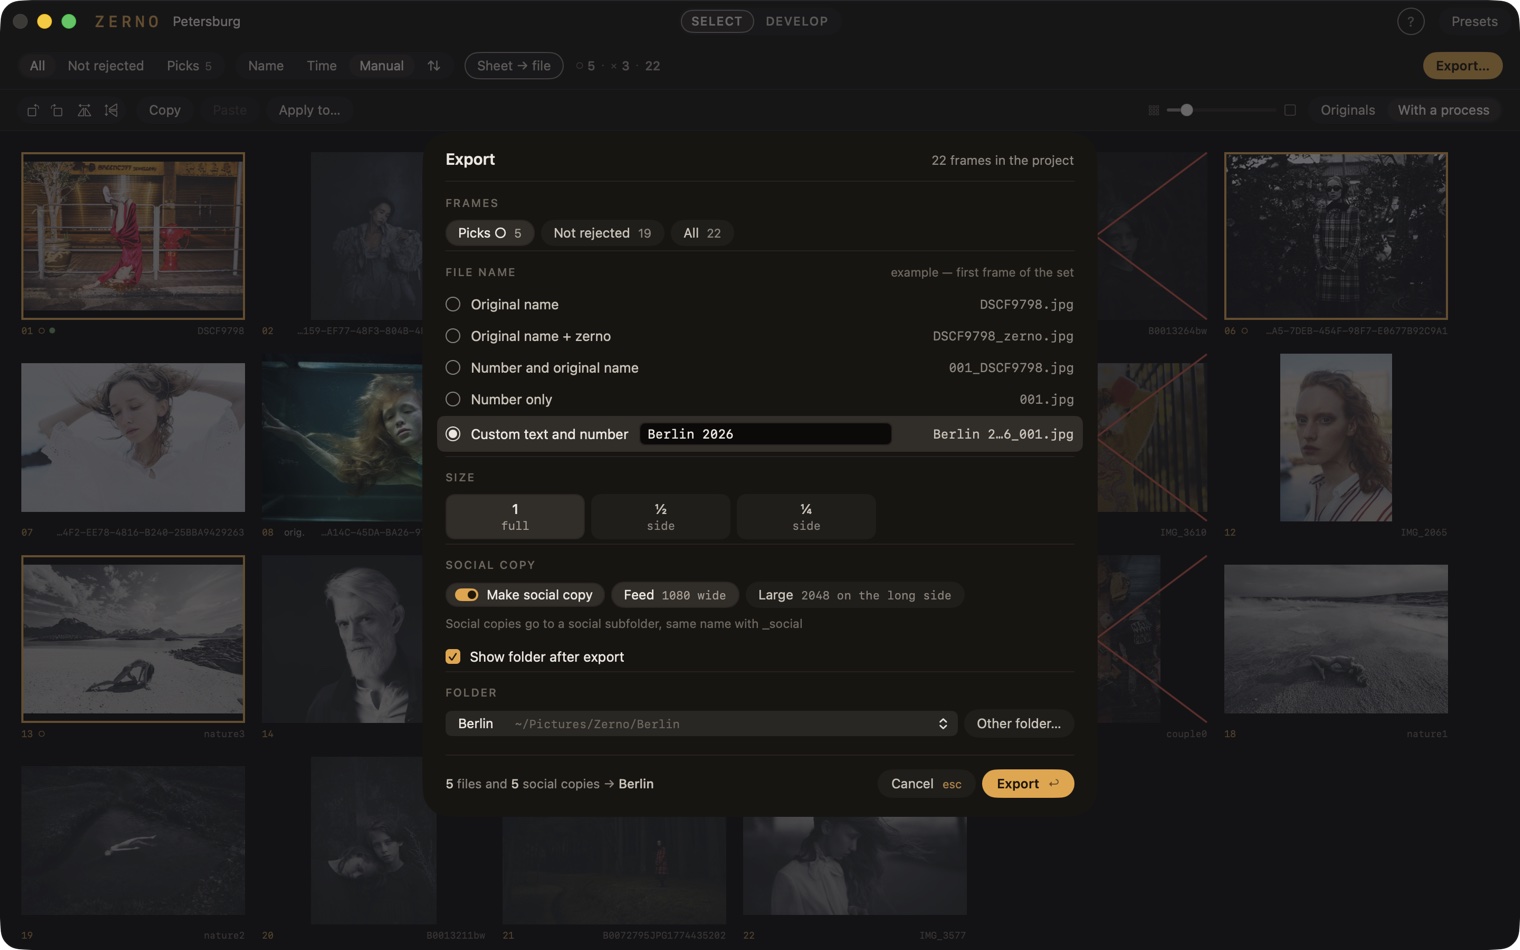Select Picks frames filter in Export dialog
Image resolution: width=1520 pixels, height=950 pixels.
pyautogui.click(x=490, y=233)
